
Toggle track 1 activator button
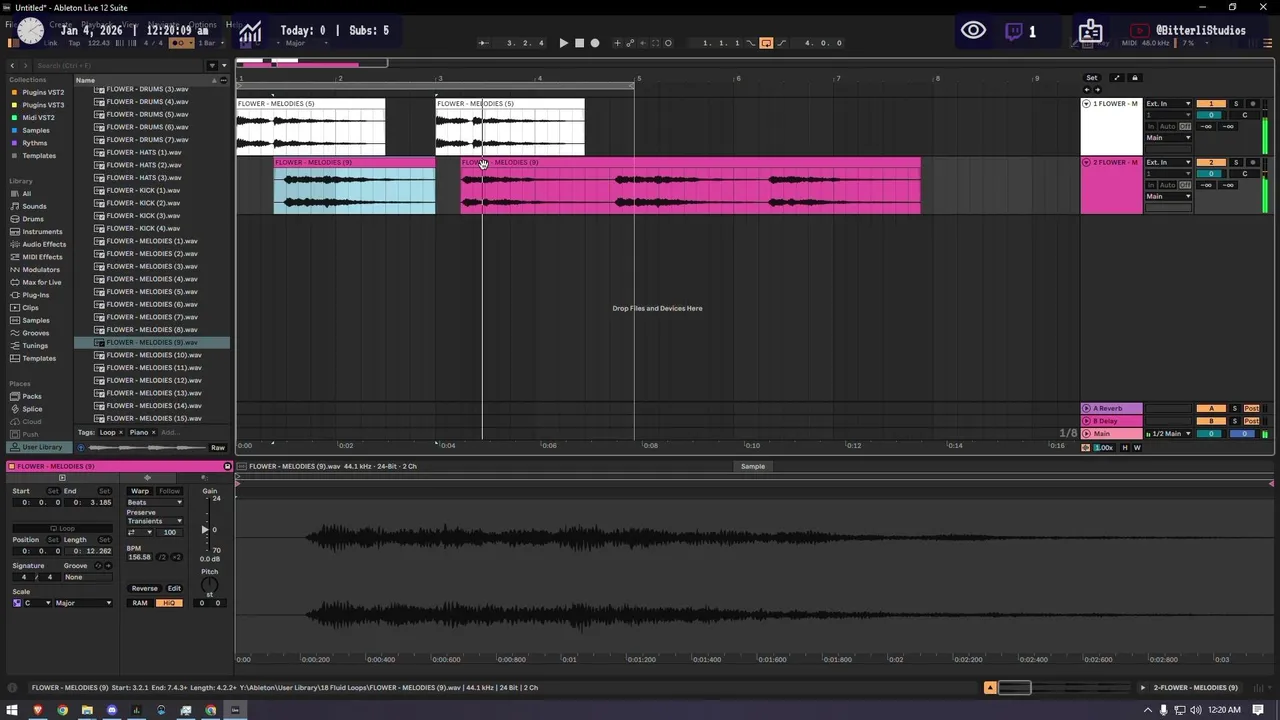pos(1211,104)
